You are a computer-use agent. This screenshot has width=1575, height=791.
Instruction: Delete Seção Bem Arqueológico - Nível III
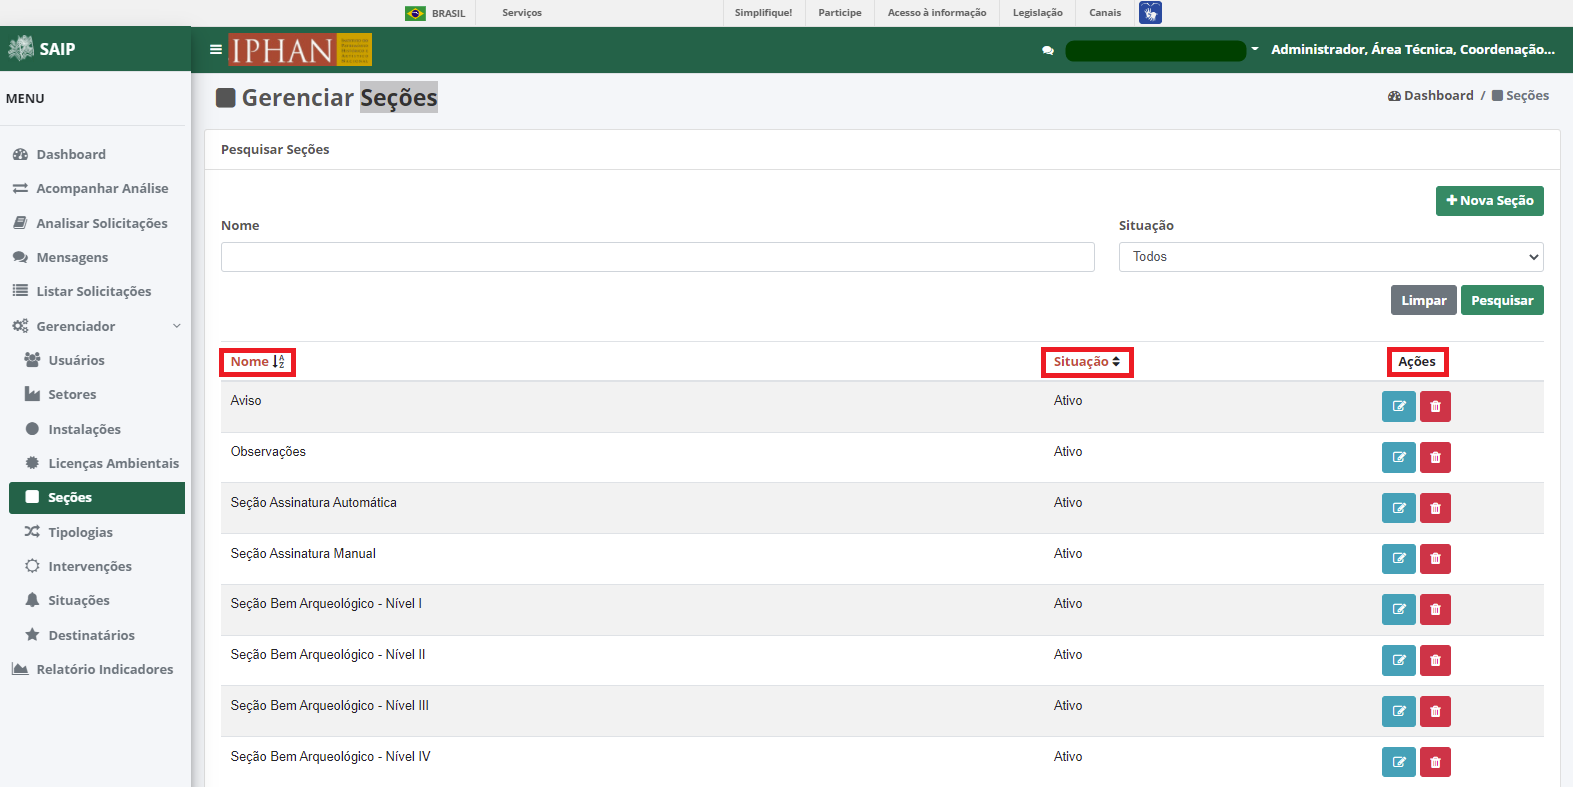[1435, 712]
